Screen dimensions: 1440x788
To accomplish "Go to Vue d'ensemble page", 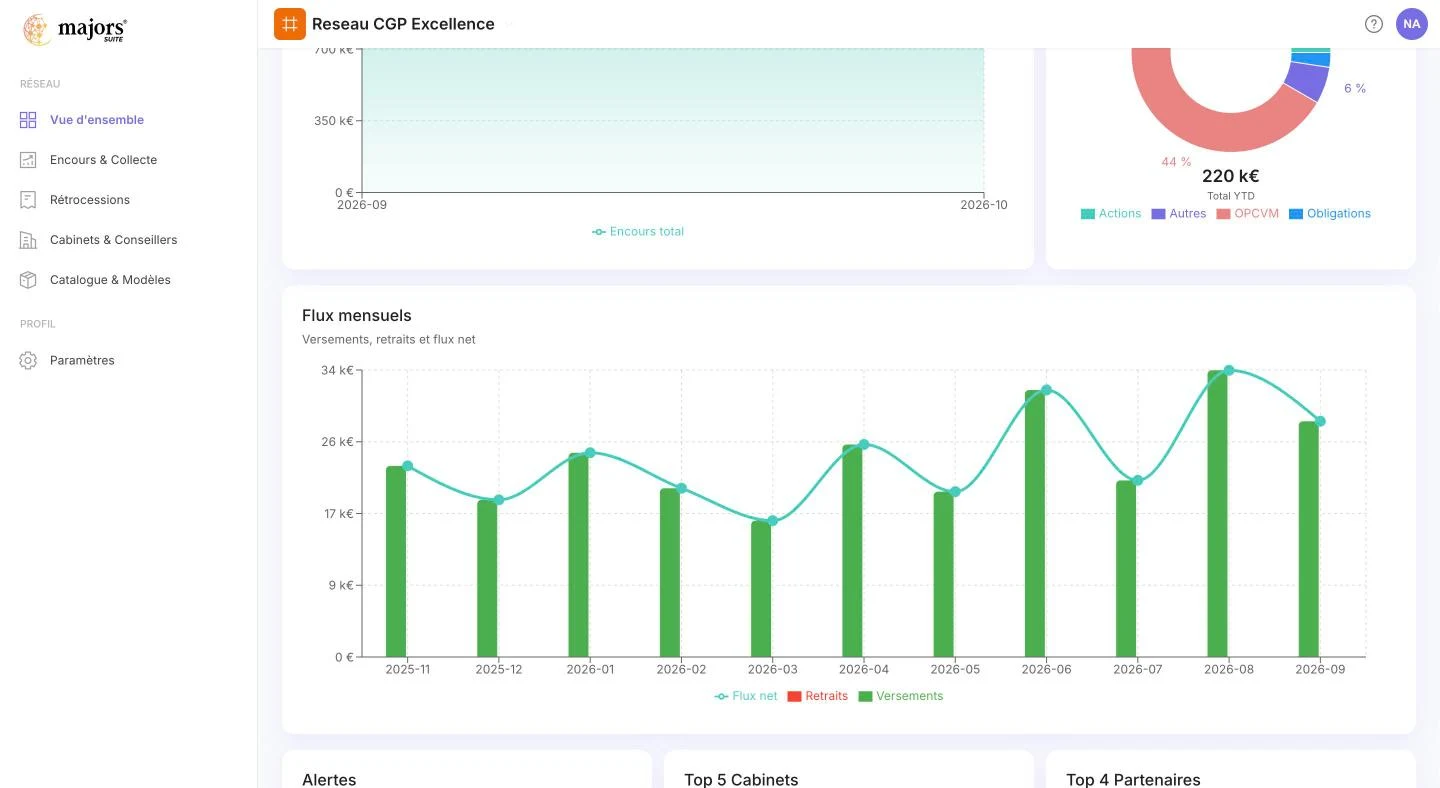I will (97, 120).
